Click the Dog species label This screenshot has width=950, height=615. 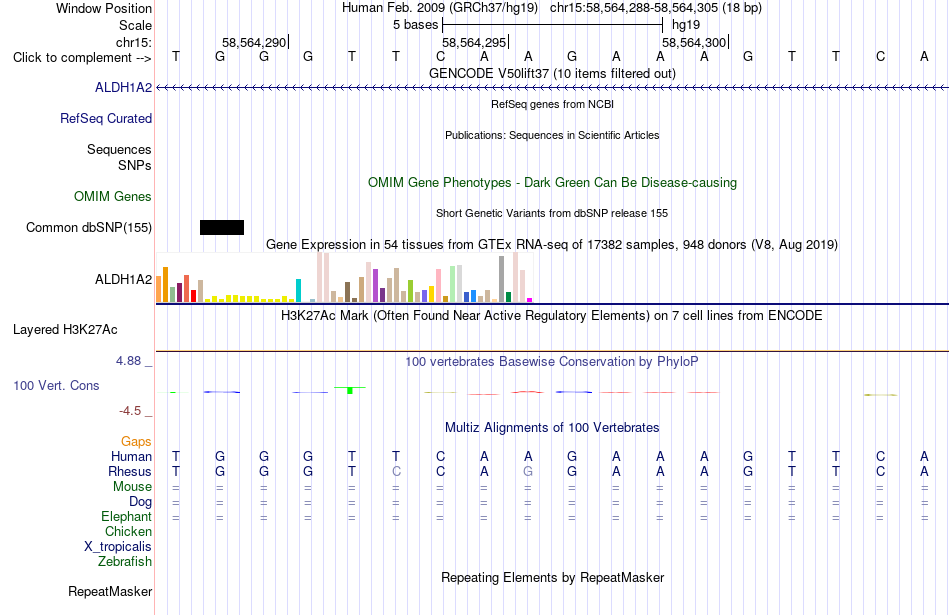(x=140, y=502)
